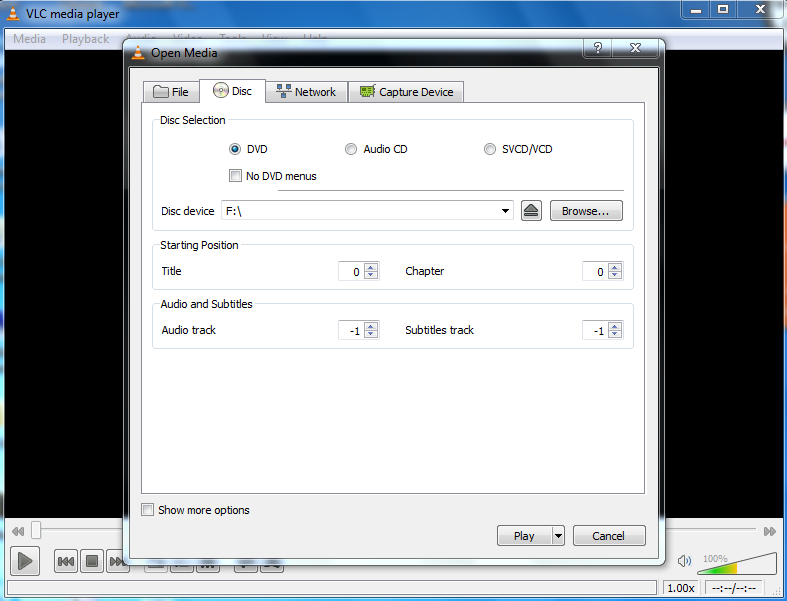
Task: Enable the No DVD menus checkbox
Action: [x=235, y=175]
